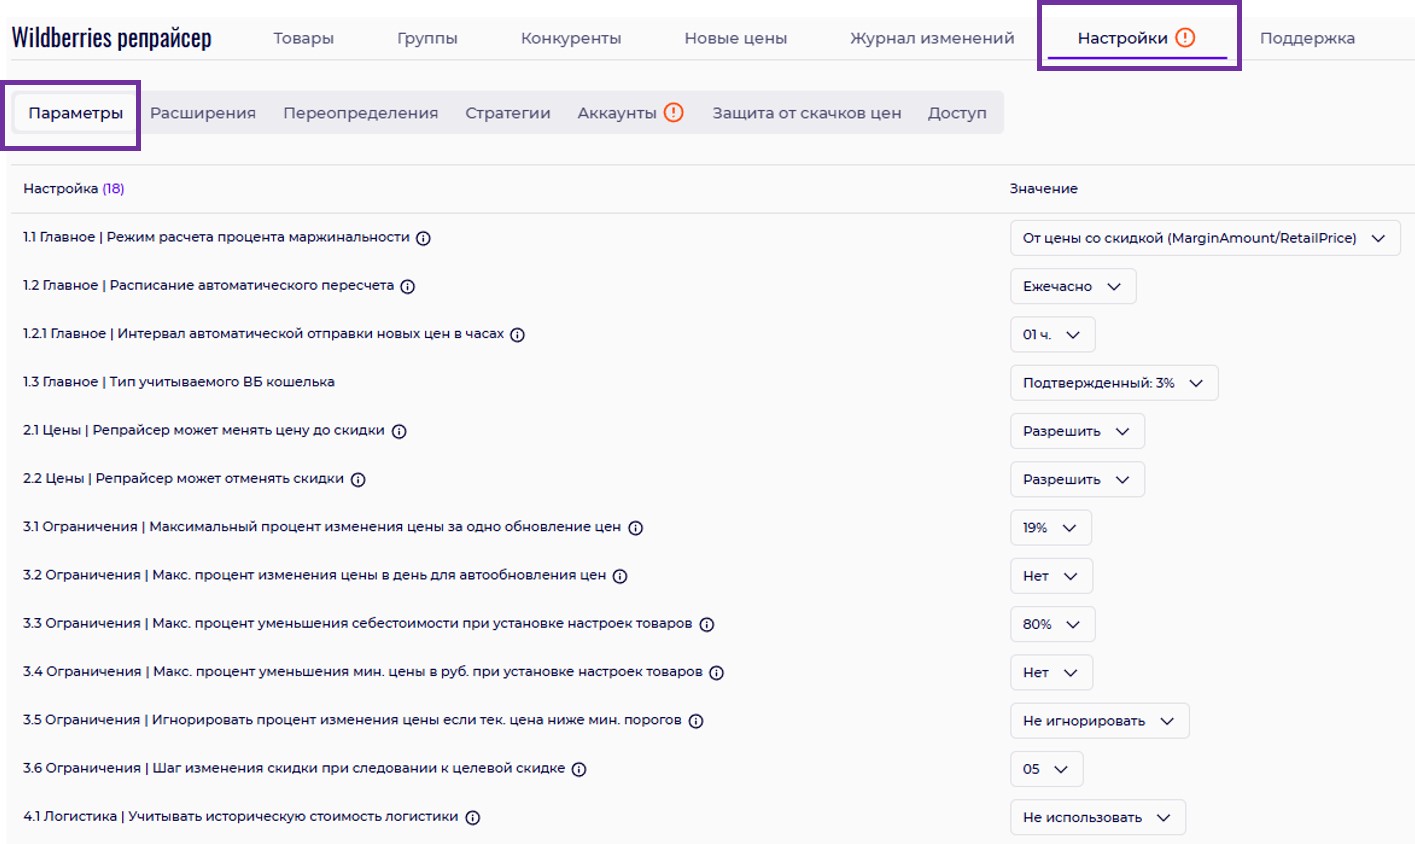Open margin mode dropdown 'От цены со скидкой'
Viewport: 1415px width, 844px height.
click(x=1205, y=238)
